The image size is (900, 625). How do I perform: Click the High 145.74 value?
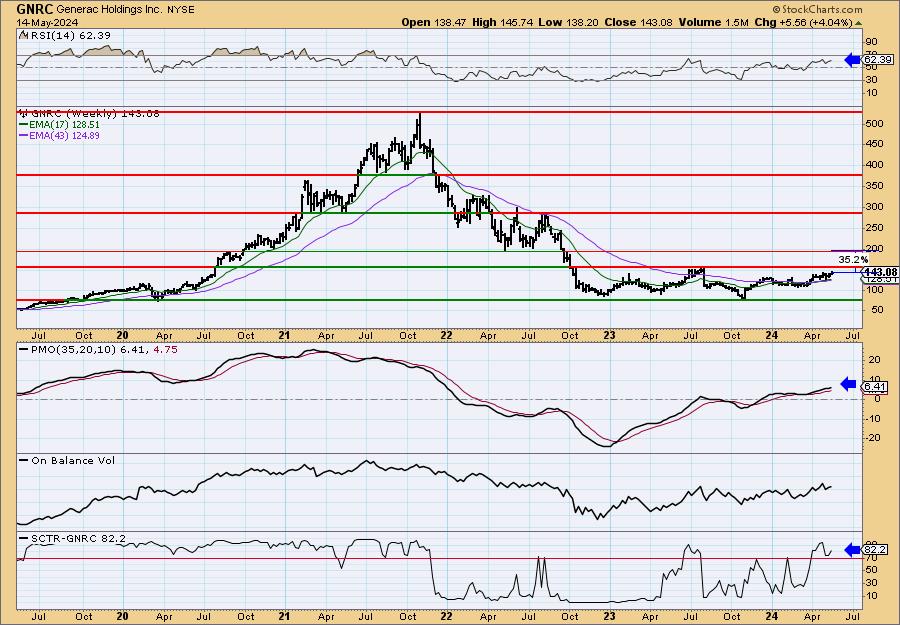[503, 22]
